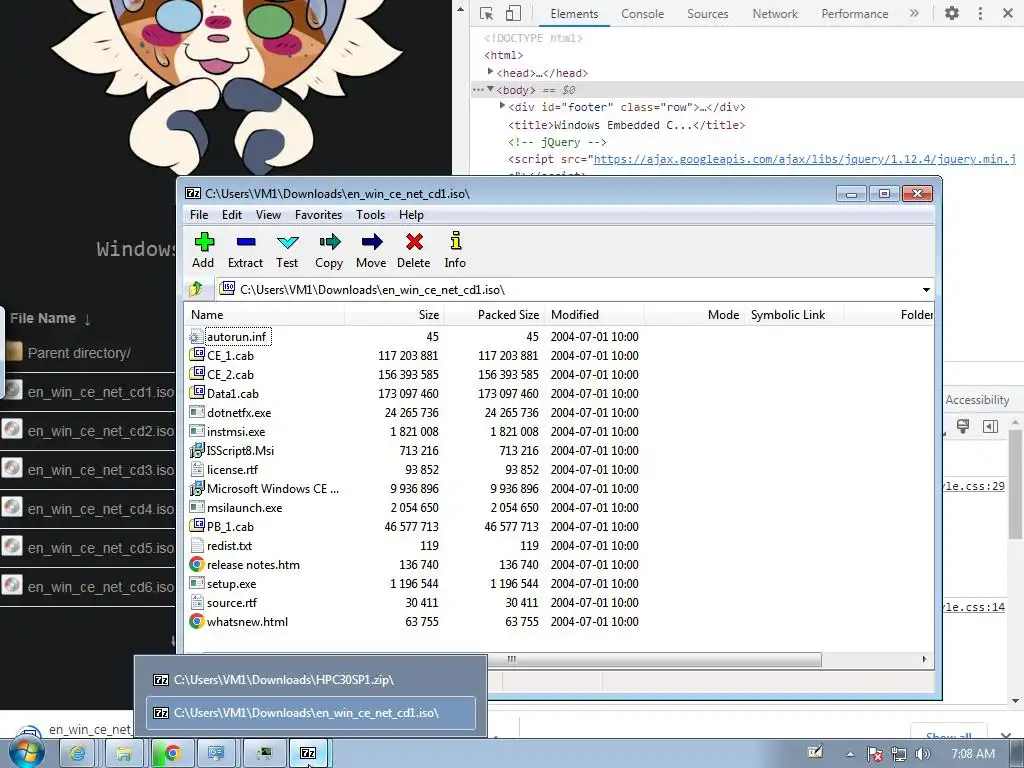Screen dimensions: 1024x768
Task: Switch to en_win_ce_net_cd1.iso taskbar preview
Action: tap(310, 713)
